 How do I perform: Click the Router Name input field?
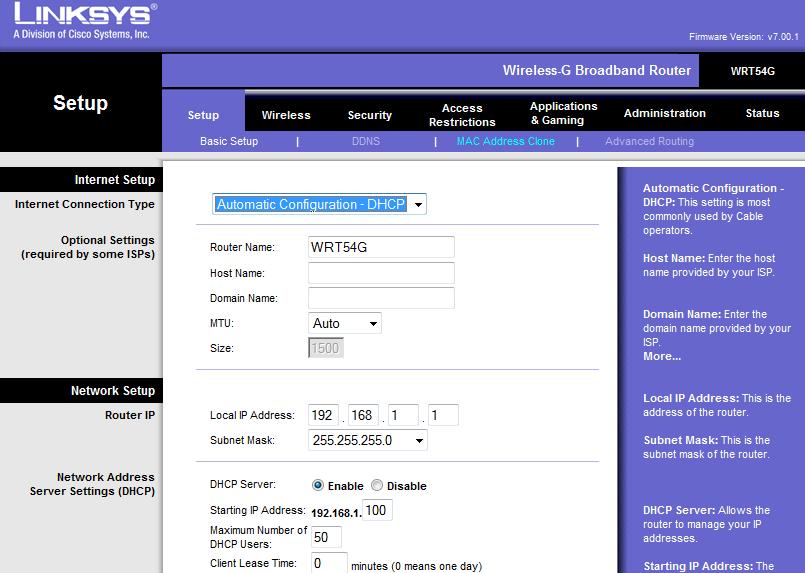tap(381, 247)
